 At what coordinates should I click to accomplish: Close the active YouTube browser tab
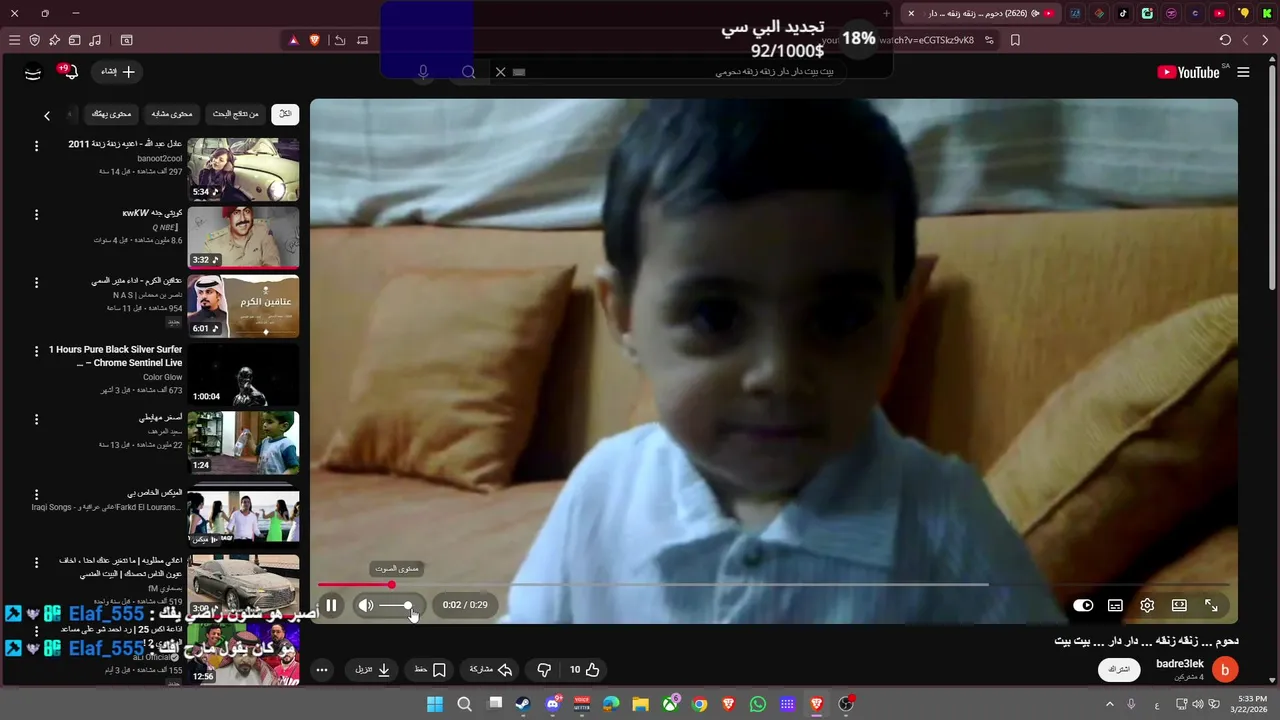910,13
